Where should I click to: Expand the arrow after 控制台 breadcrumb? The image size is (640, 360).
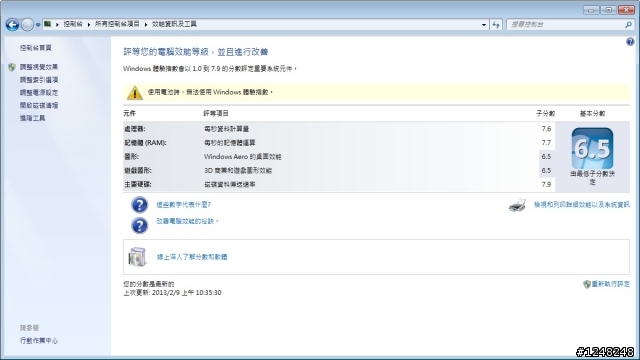point(89,24)
